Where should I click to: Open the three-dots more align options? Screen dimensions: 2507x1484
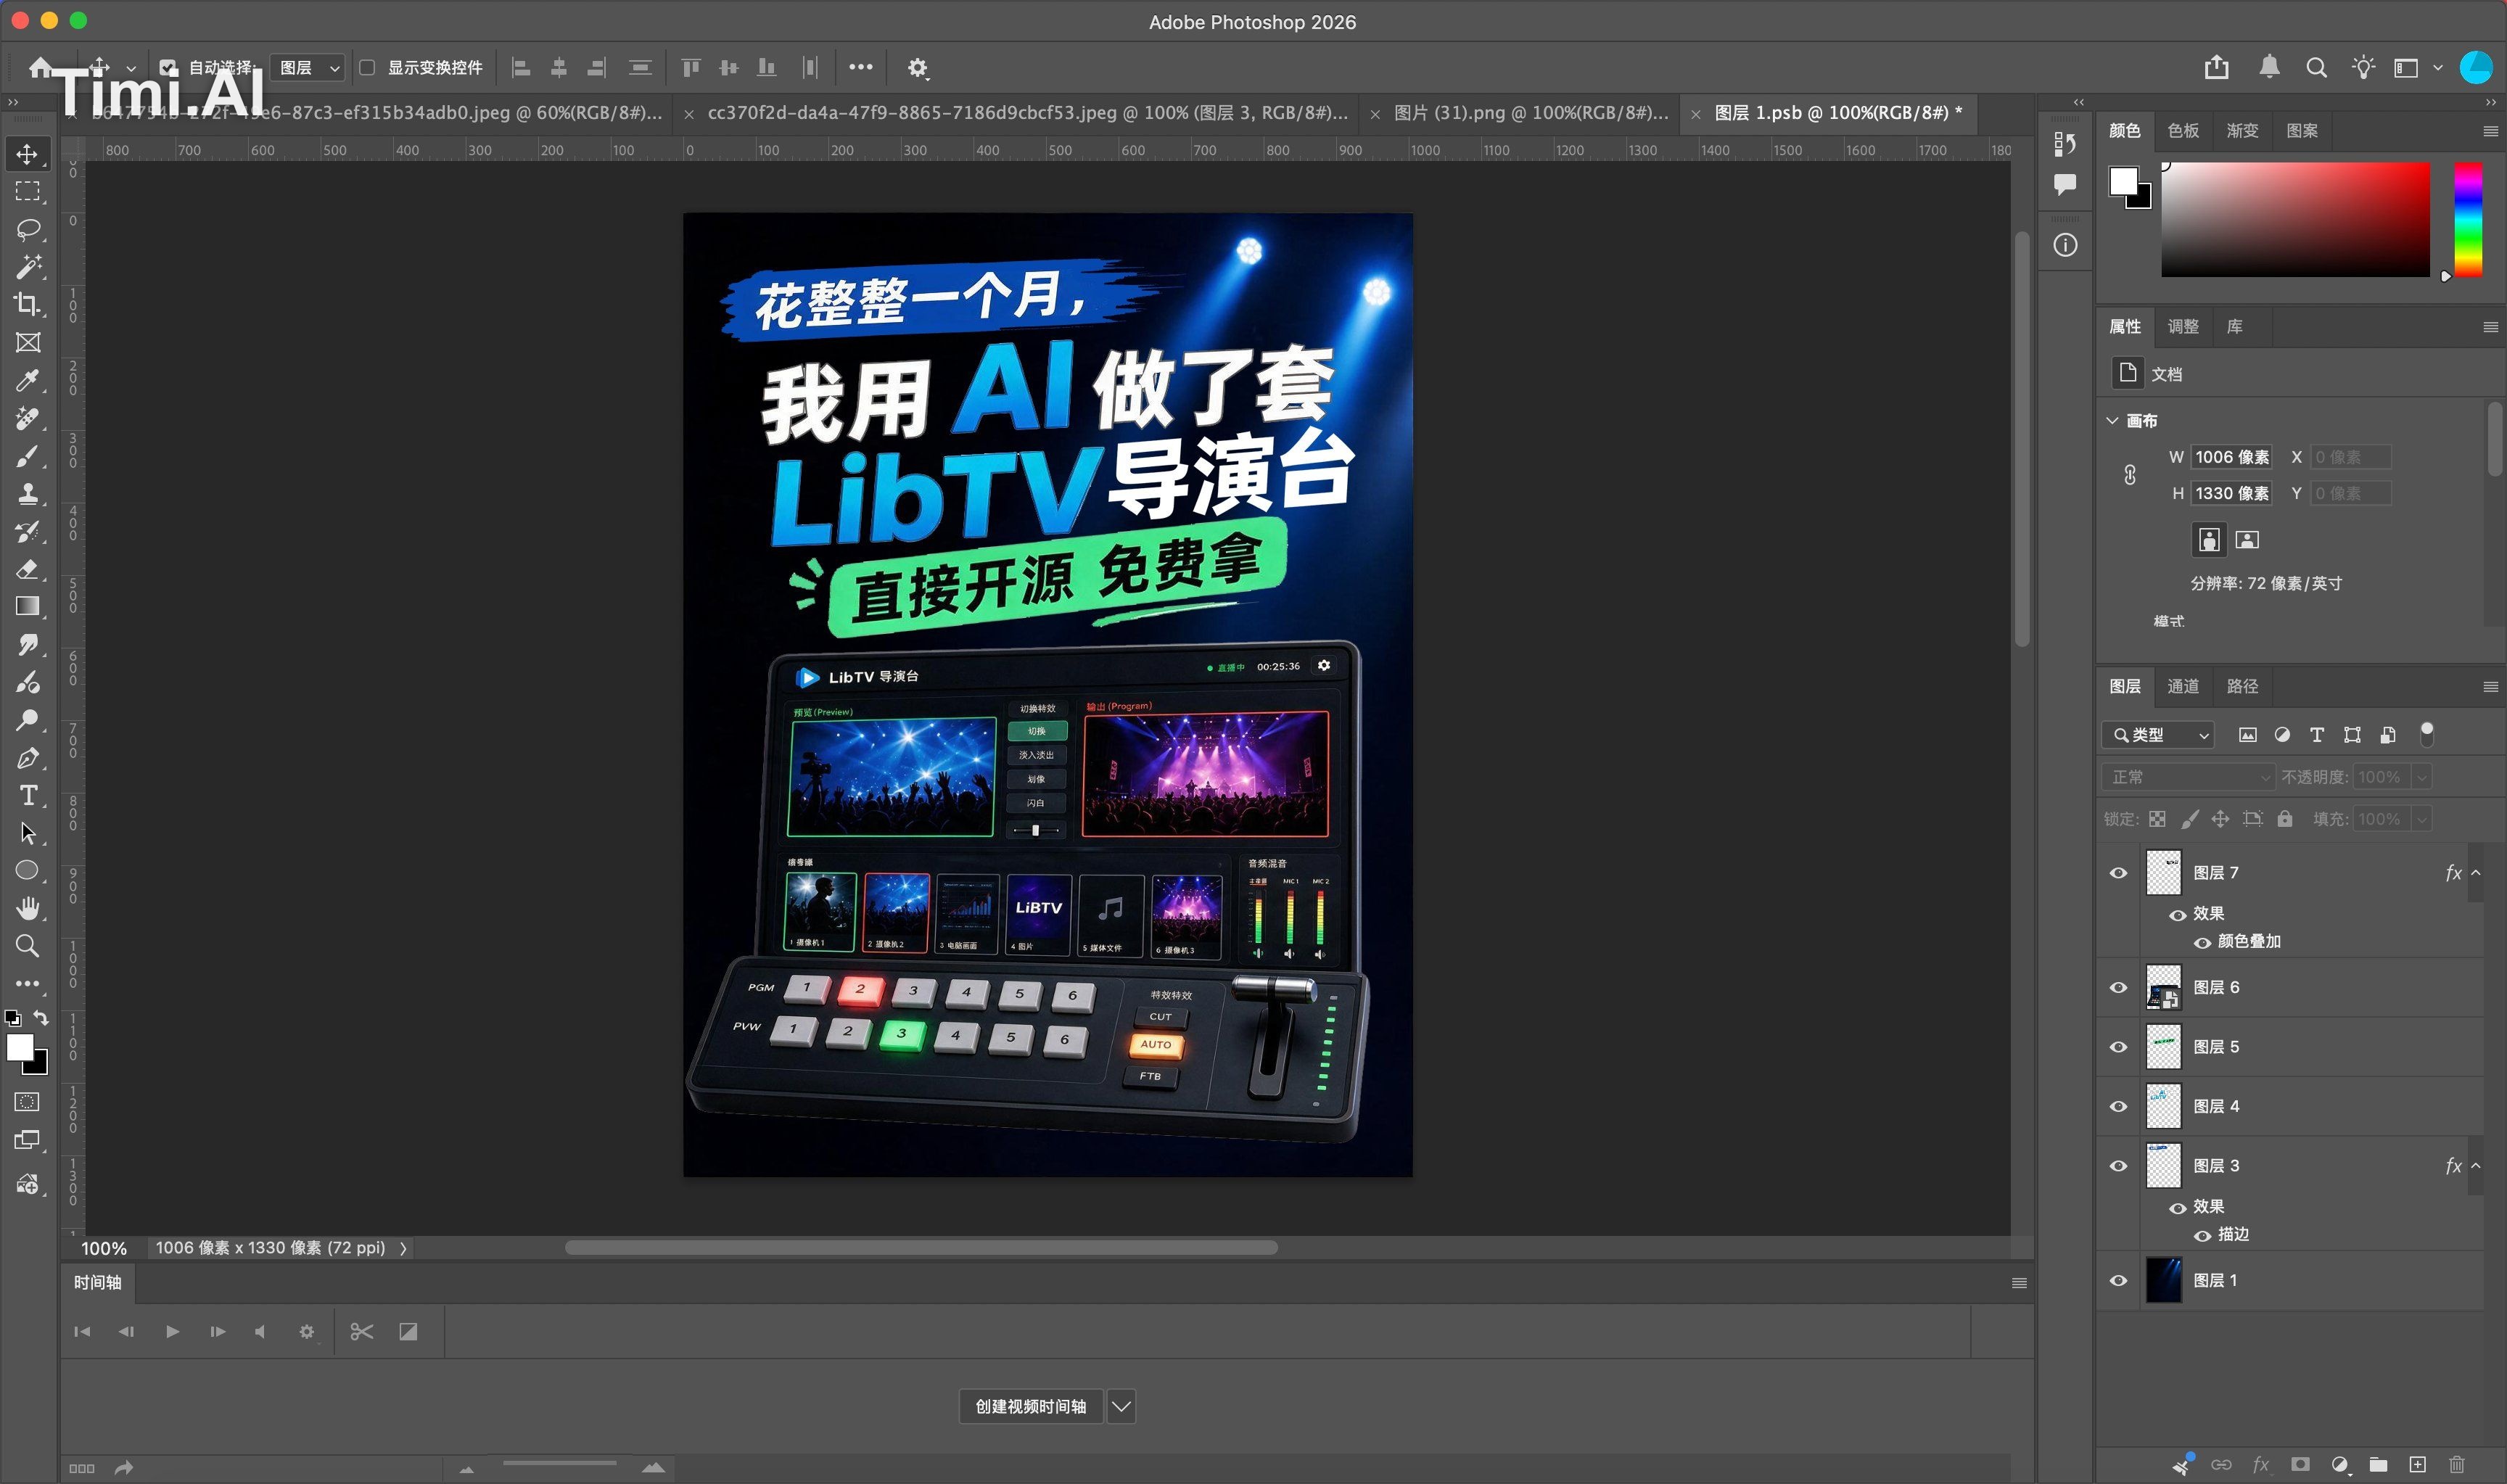(x=860, y=67)
